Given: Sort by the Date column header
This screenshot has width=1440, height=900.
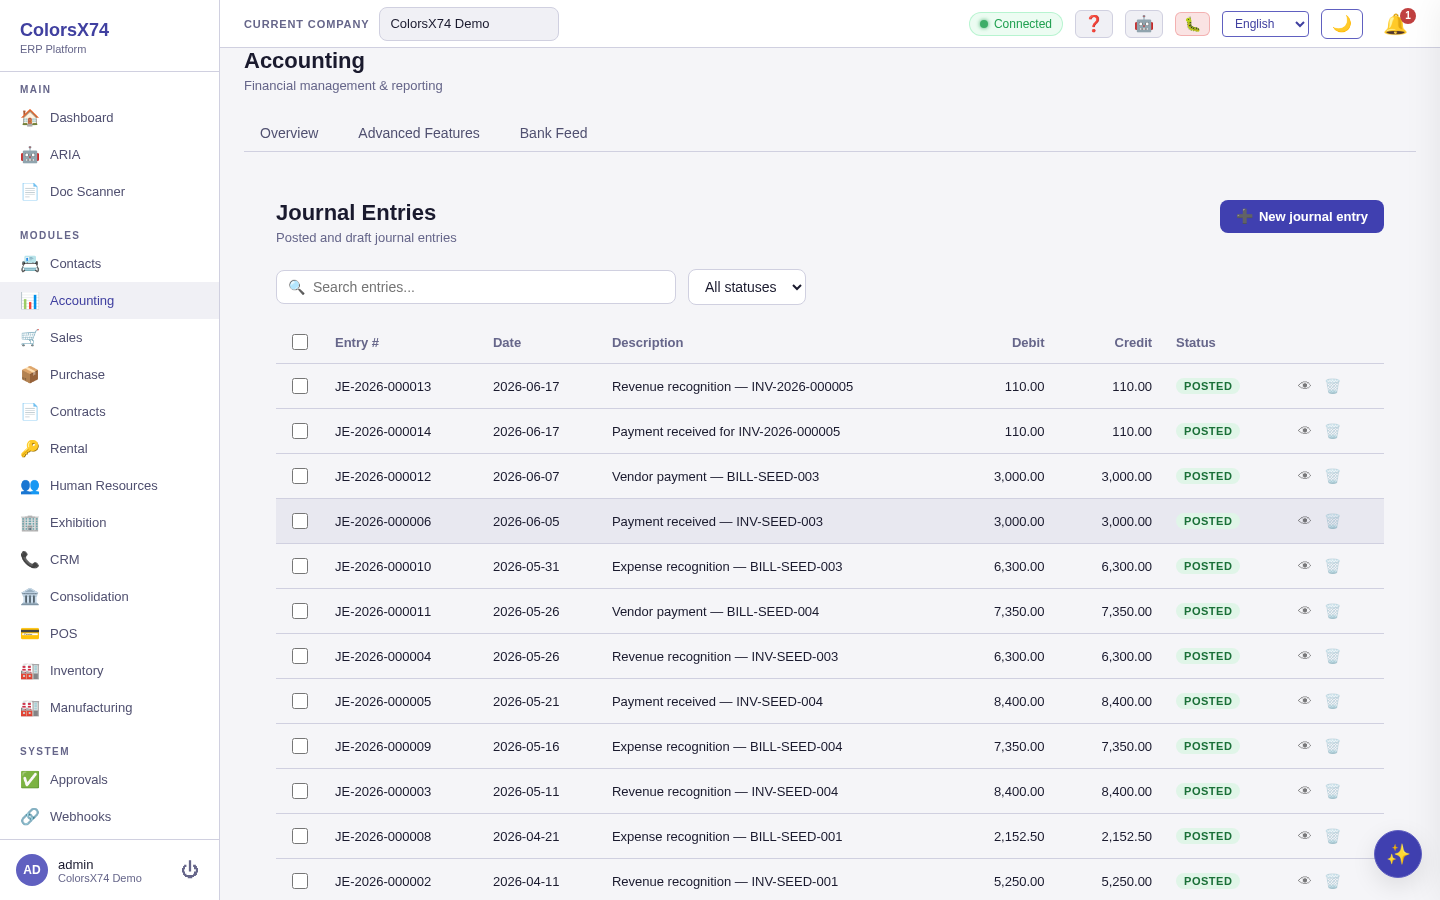Looking at the screenshot, I should 507,342.
